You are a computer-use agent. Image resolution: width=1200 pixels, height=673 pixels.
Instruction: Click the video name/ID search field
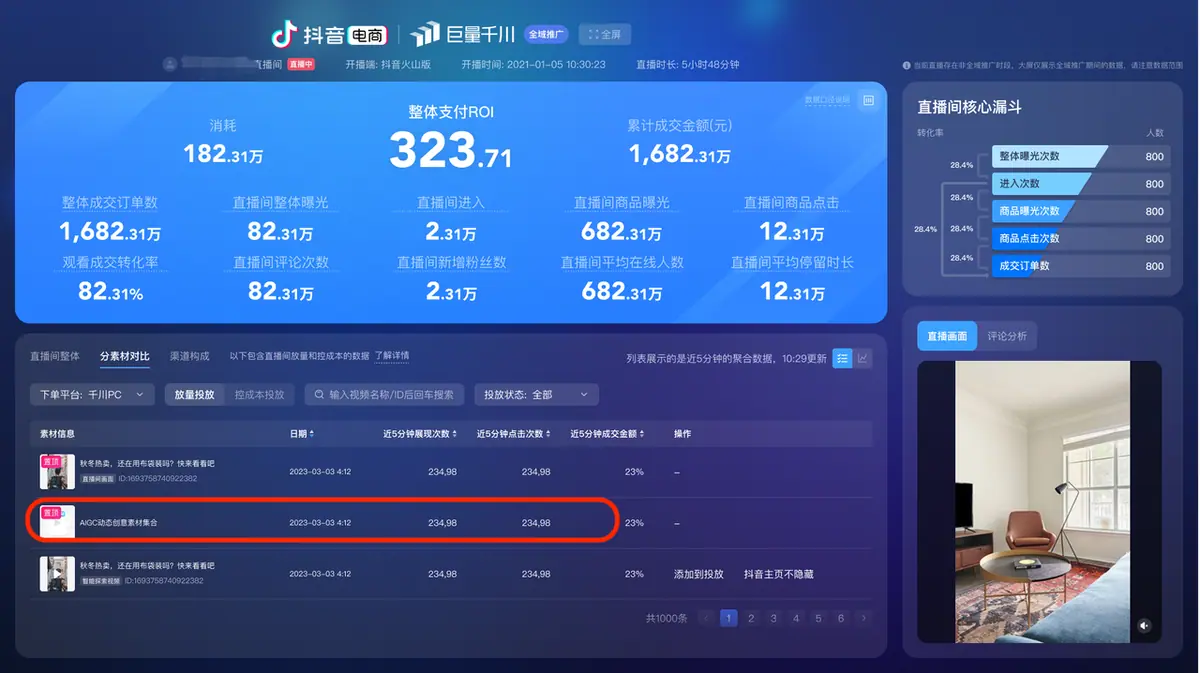[x=384, y=394]
